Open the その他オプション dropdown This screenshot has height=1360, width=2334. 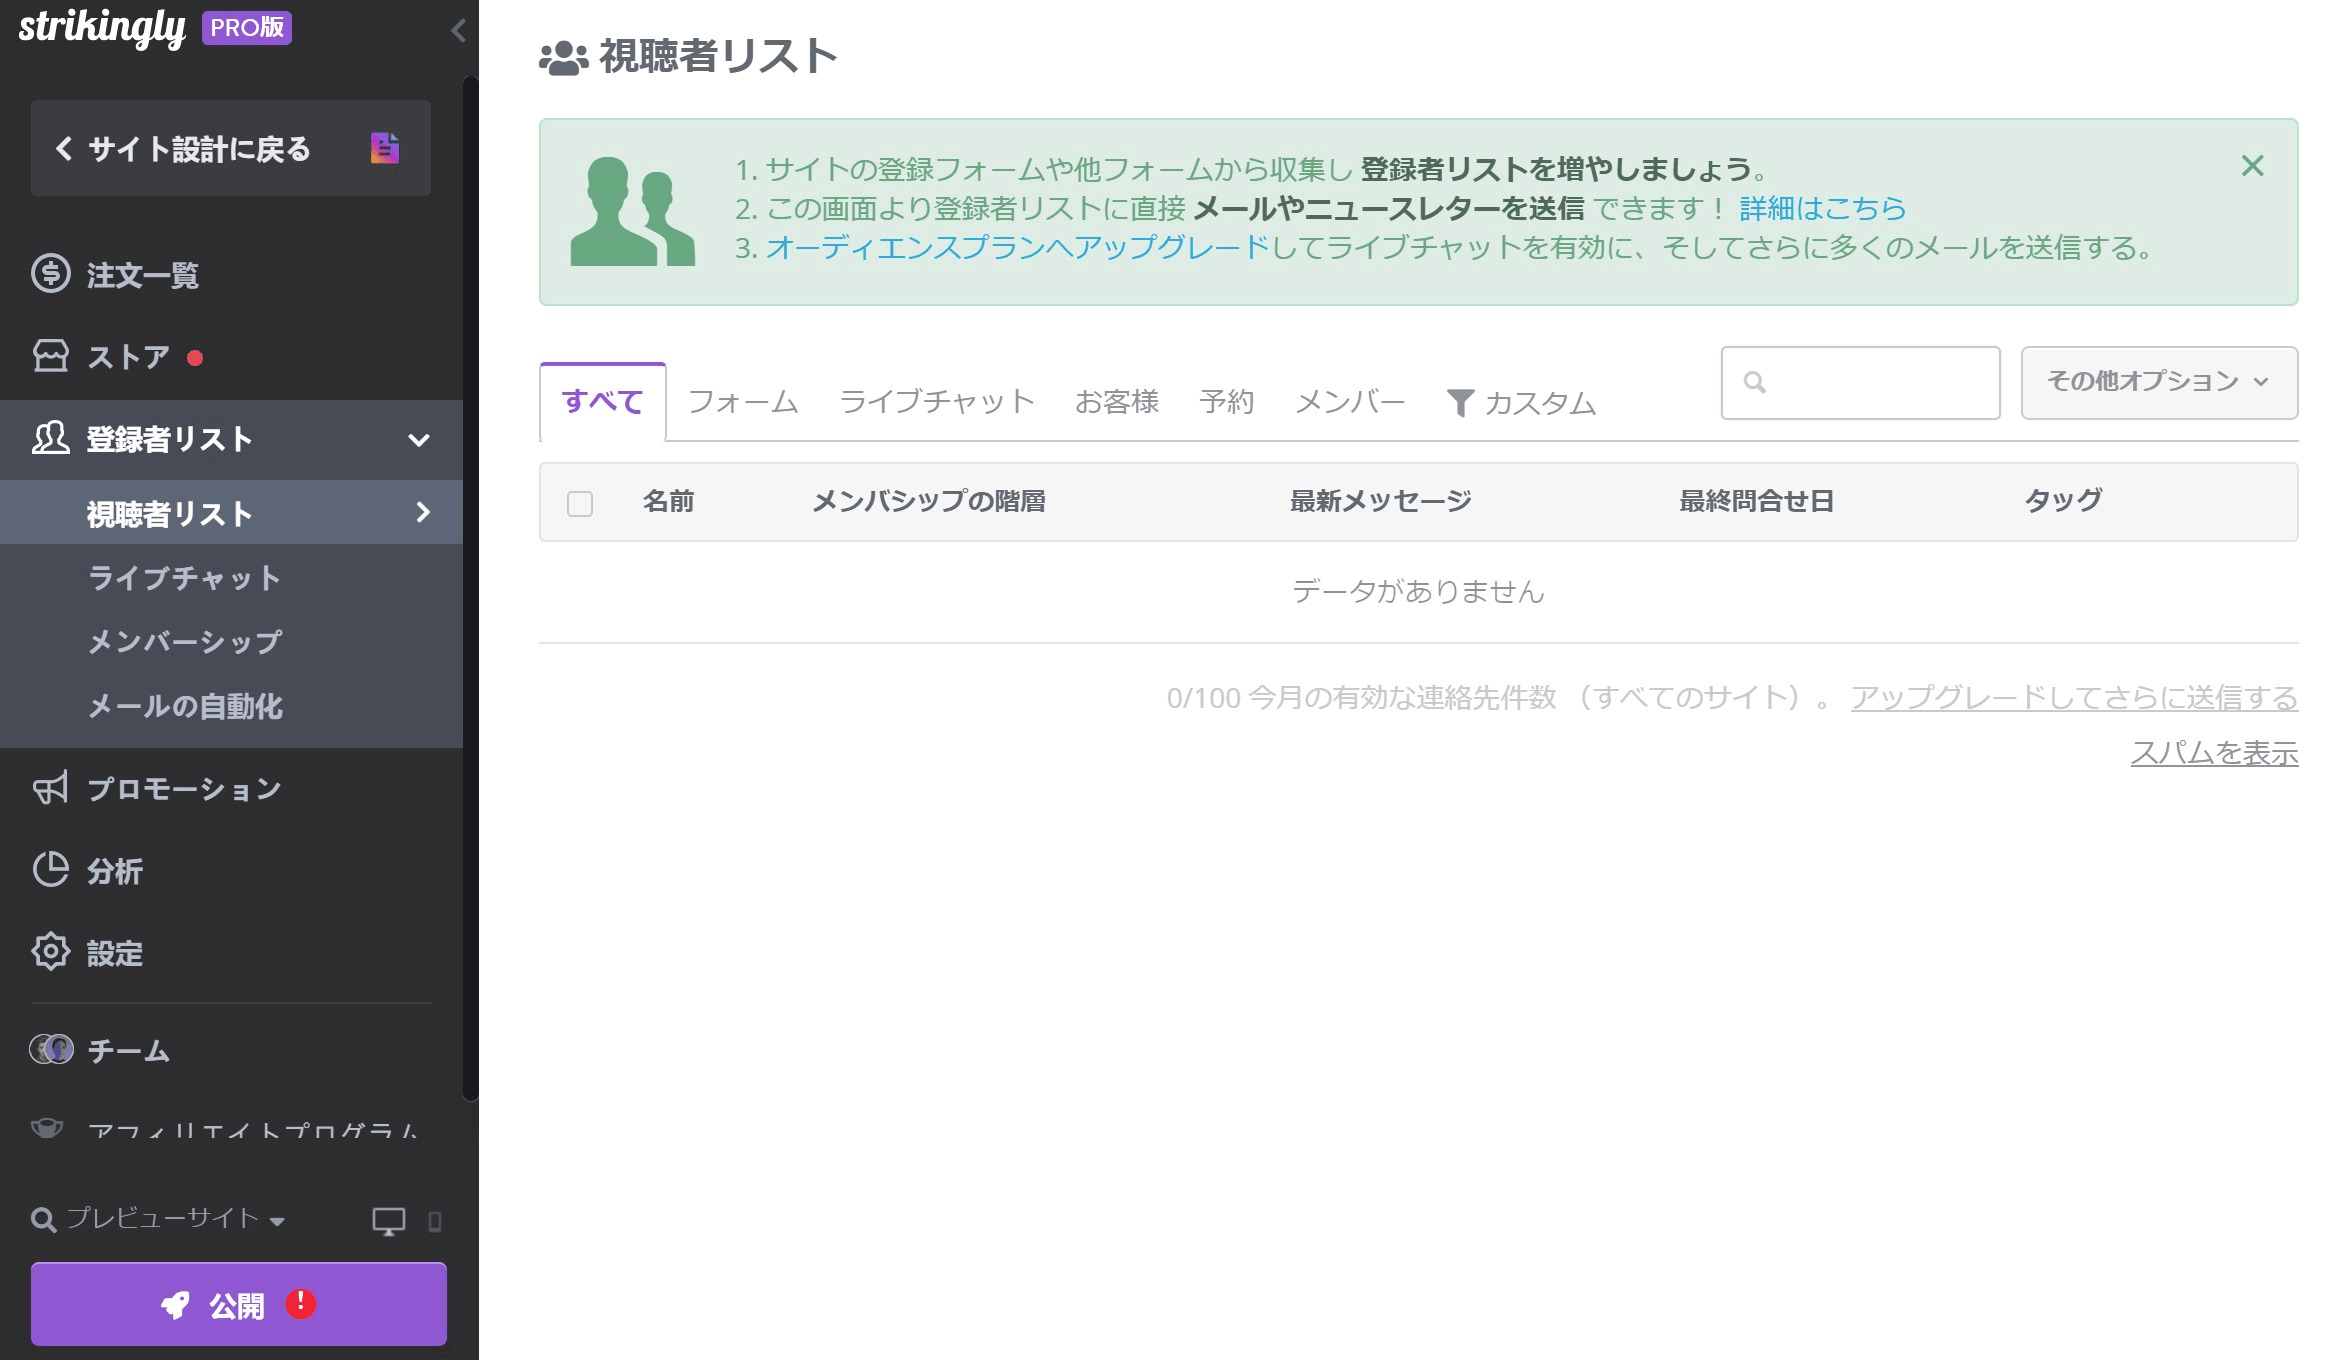(x=2157, y=382)
